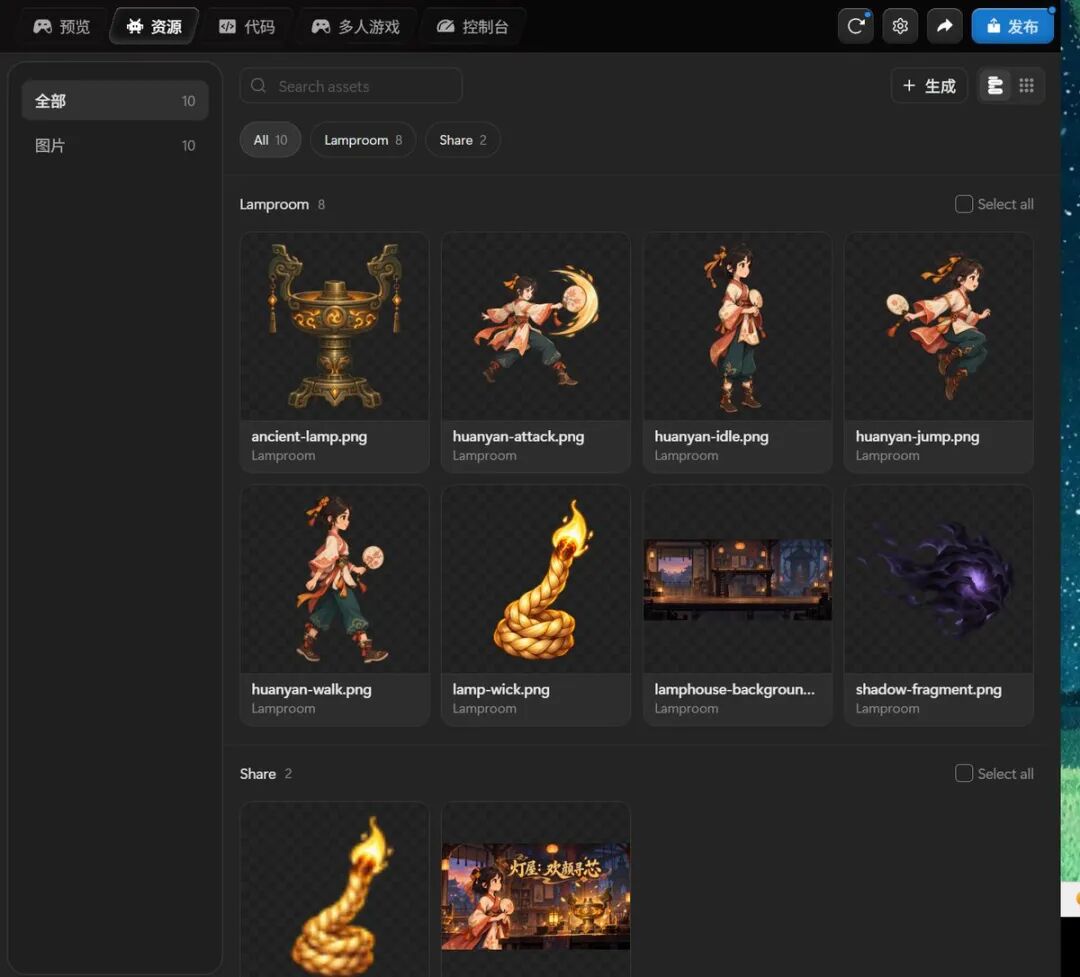The height and width of the screenshot is (977, 1080).
Task: Click the share arrow icon
Action: point(944,26)
